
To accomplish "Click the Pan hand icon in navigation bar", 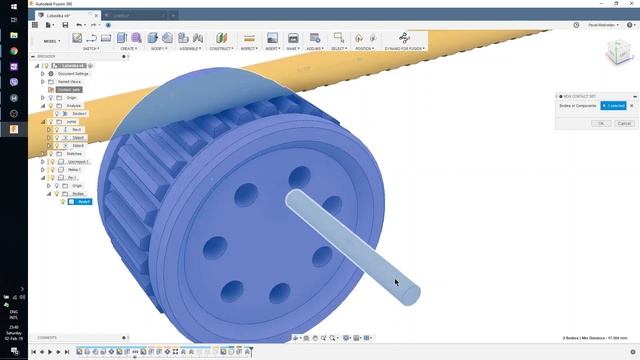I will (315, 338).
